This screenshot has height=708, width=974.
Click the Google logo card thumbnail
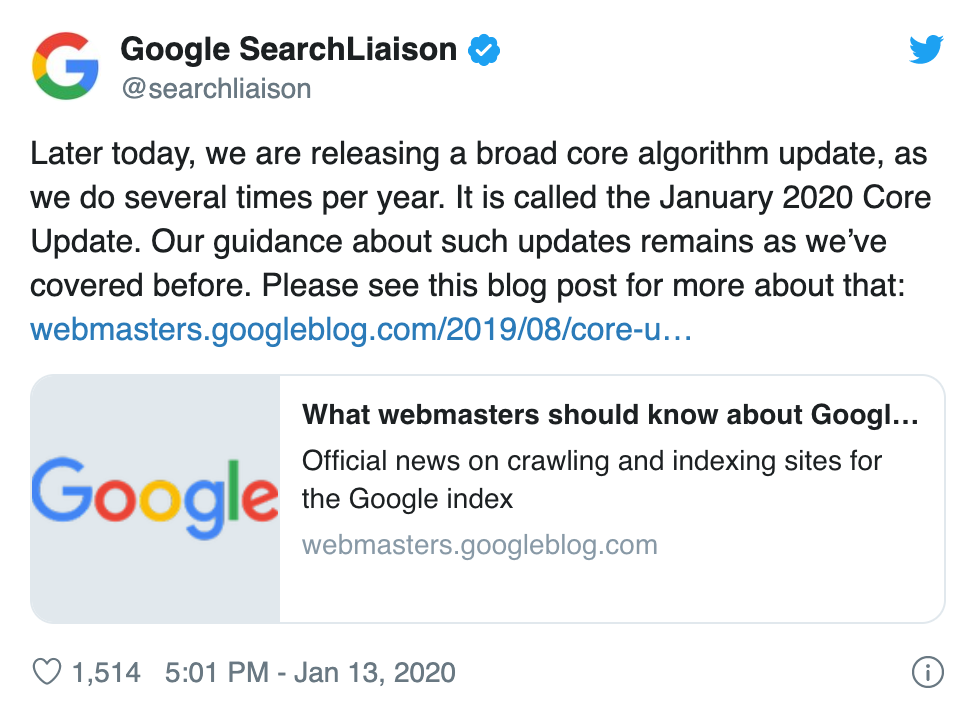click(156, 498)
